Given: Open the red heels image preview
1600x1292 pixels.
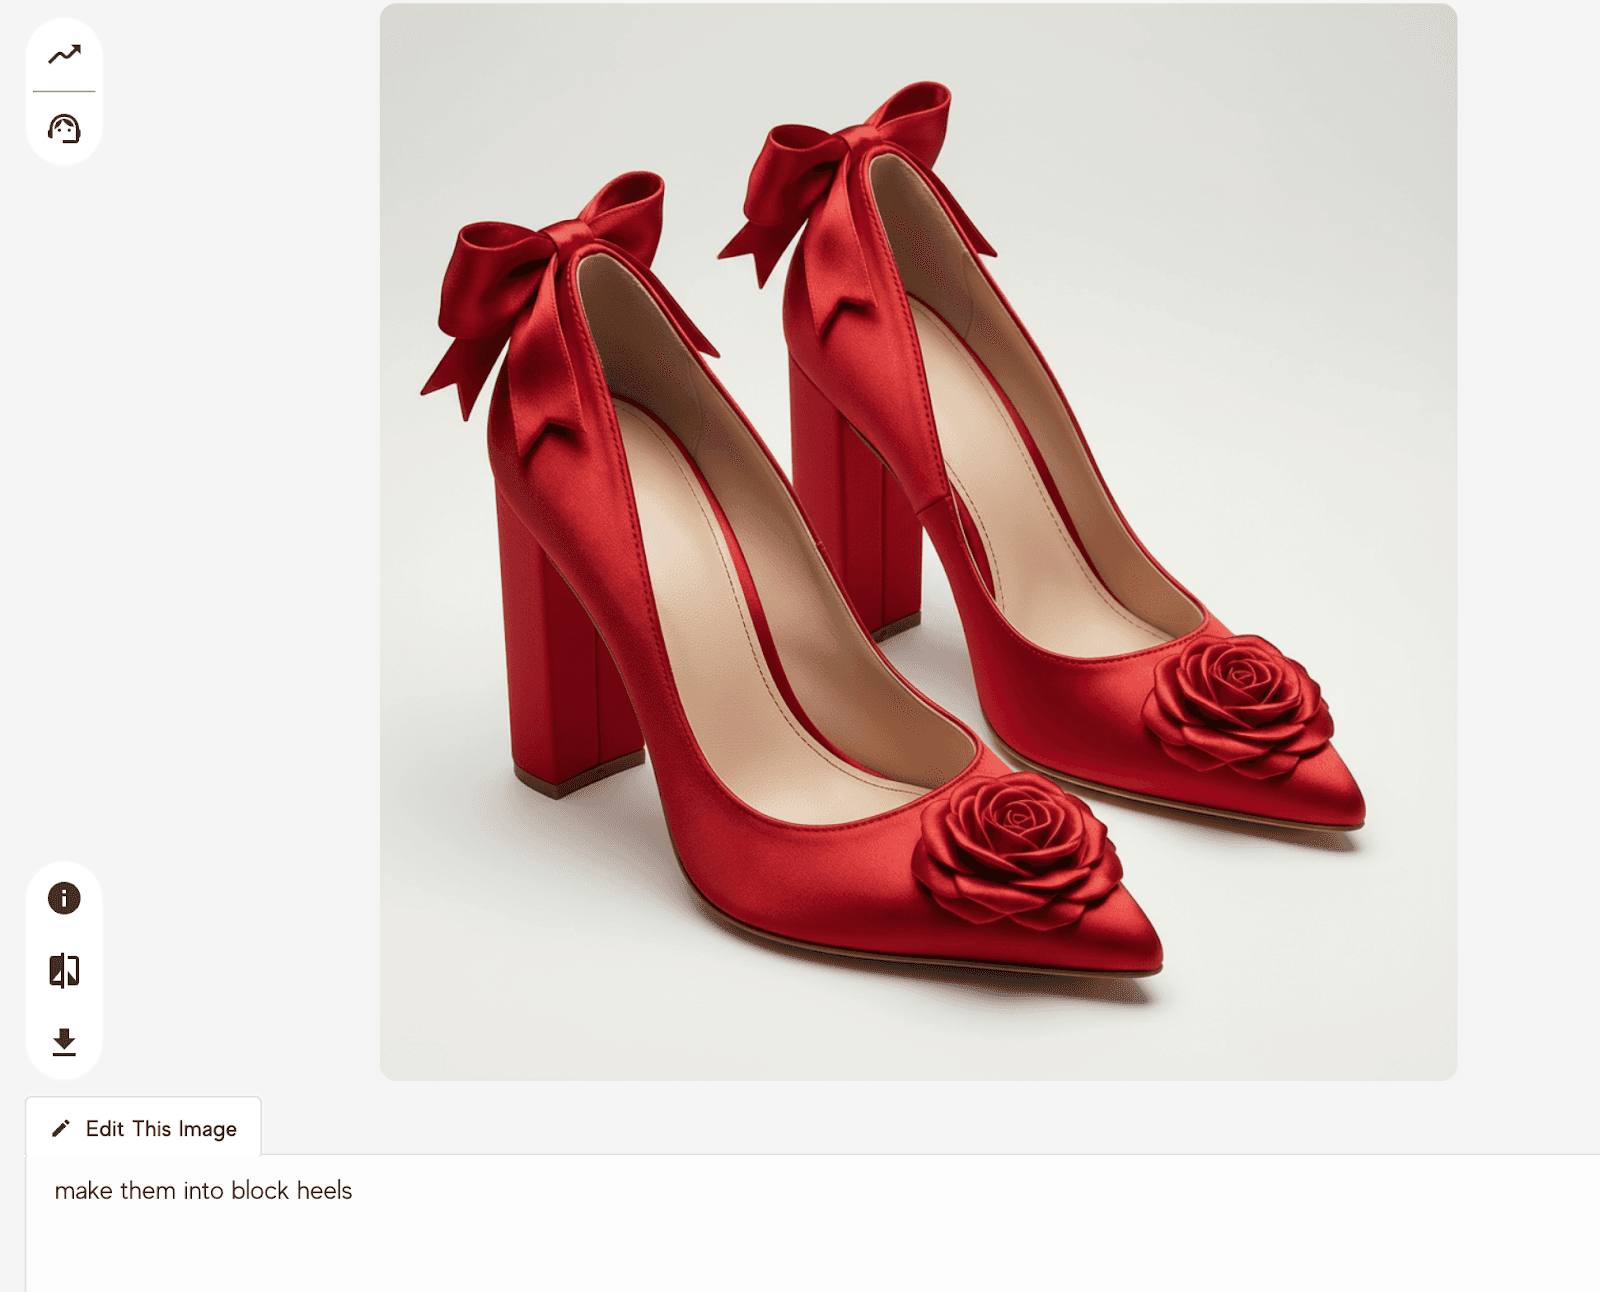Looking at the screenshot, I should (918, 541).
